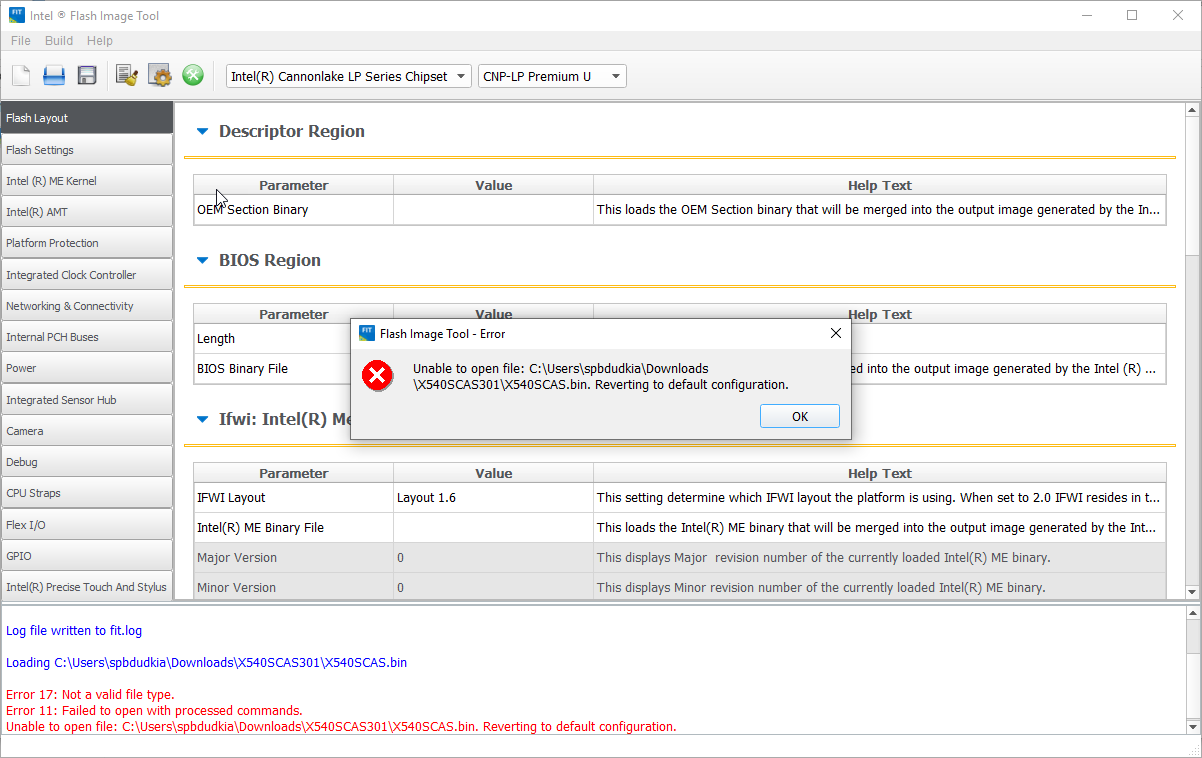Click the Descriptor Region Value column header
This screenshot has width=1202, height=758.
[493, 185]
